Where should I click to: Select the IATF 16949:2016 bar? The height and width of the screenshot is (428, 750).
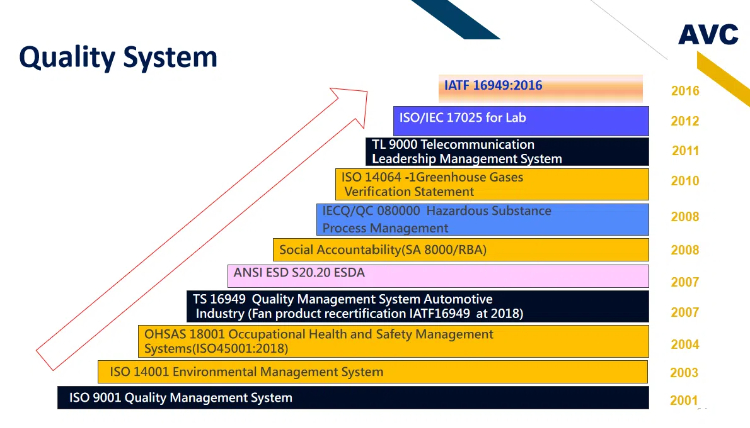544,86
